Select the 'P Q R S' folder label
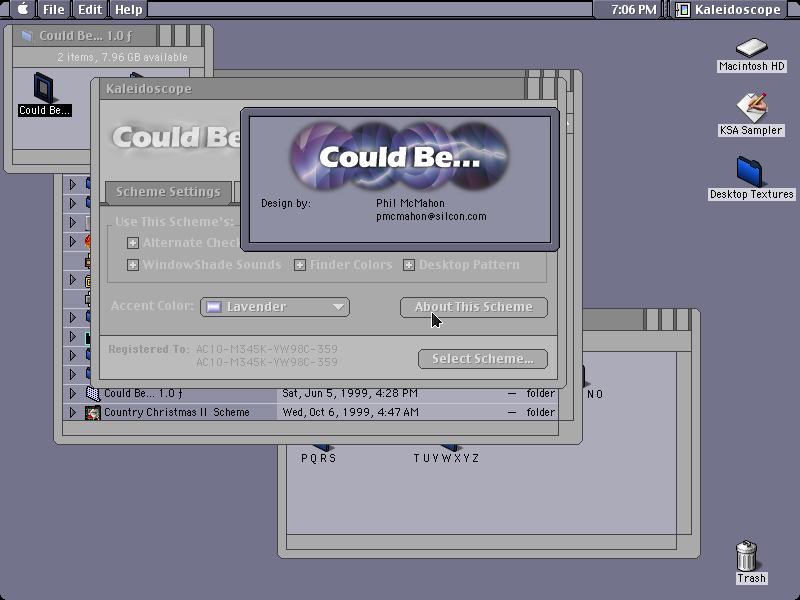 318,458
